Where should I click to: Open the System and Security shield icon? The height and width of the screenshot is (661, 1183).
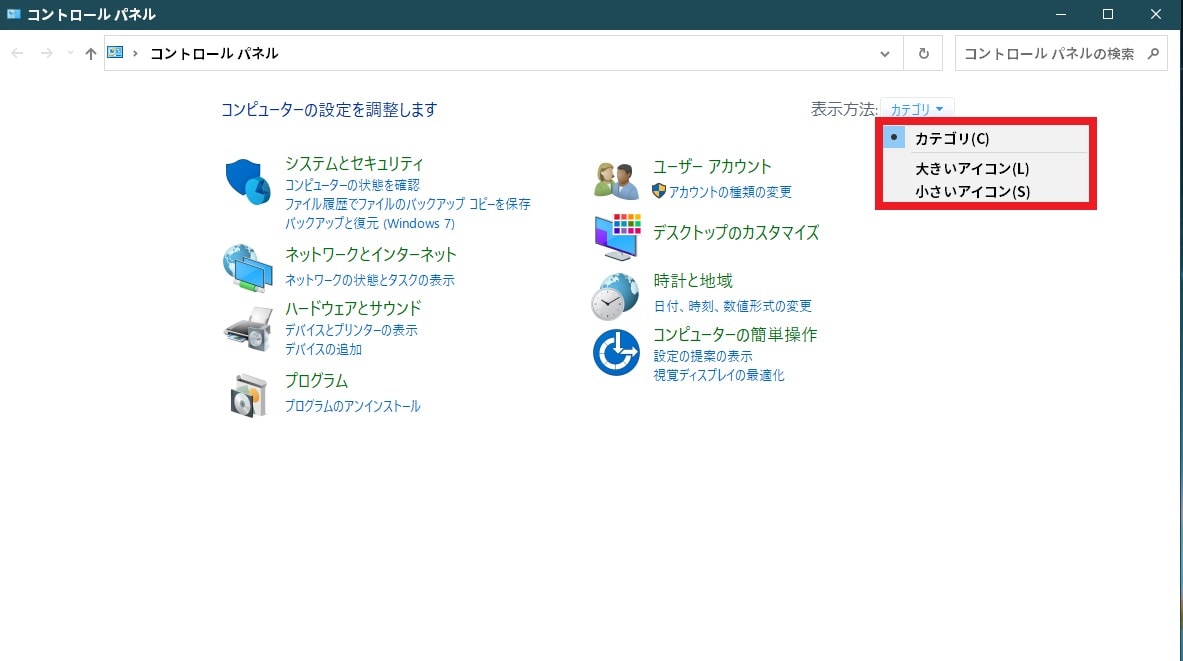(x=247, y=182)
